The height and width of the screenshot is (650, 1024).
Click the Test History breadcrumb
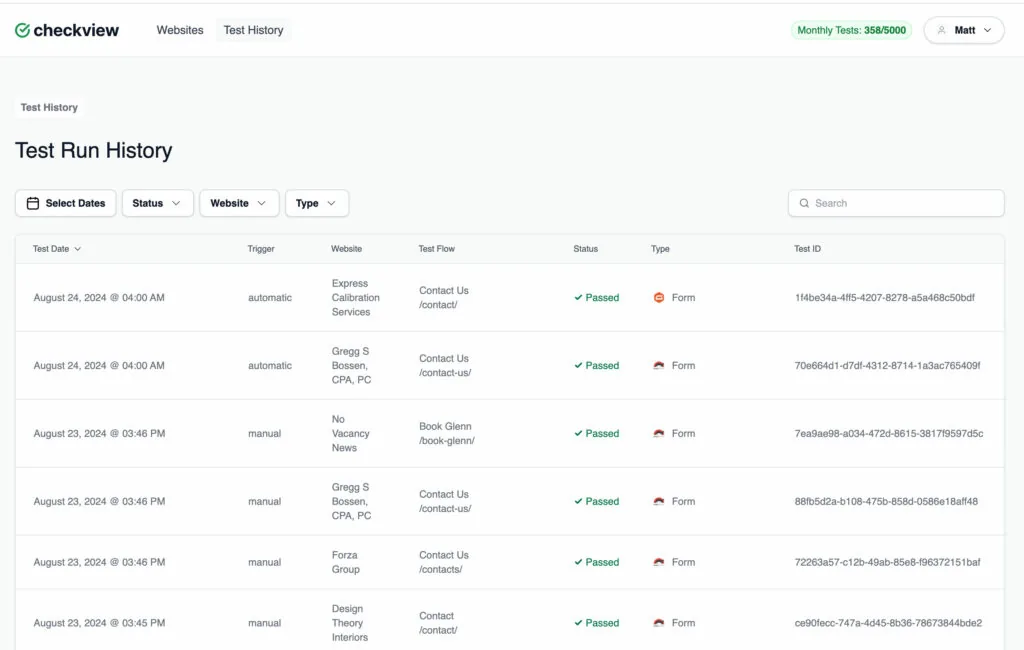point(49,107)
